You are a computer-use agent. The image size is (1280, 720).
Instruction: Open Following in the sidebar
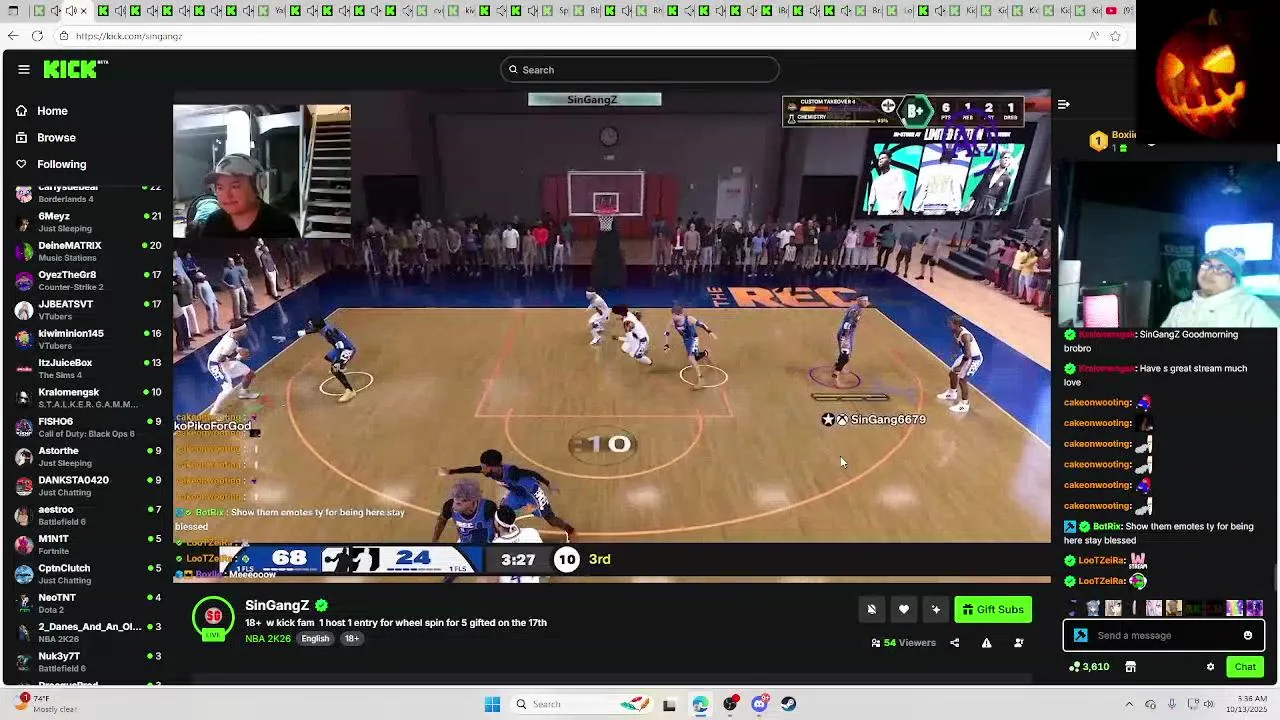tap(62, 164)
